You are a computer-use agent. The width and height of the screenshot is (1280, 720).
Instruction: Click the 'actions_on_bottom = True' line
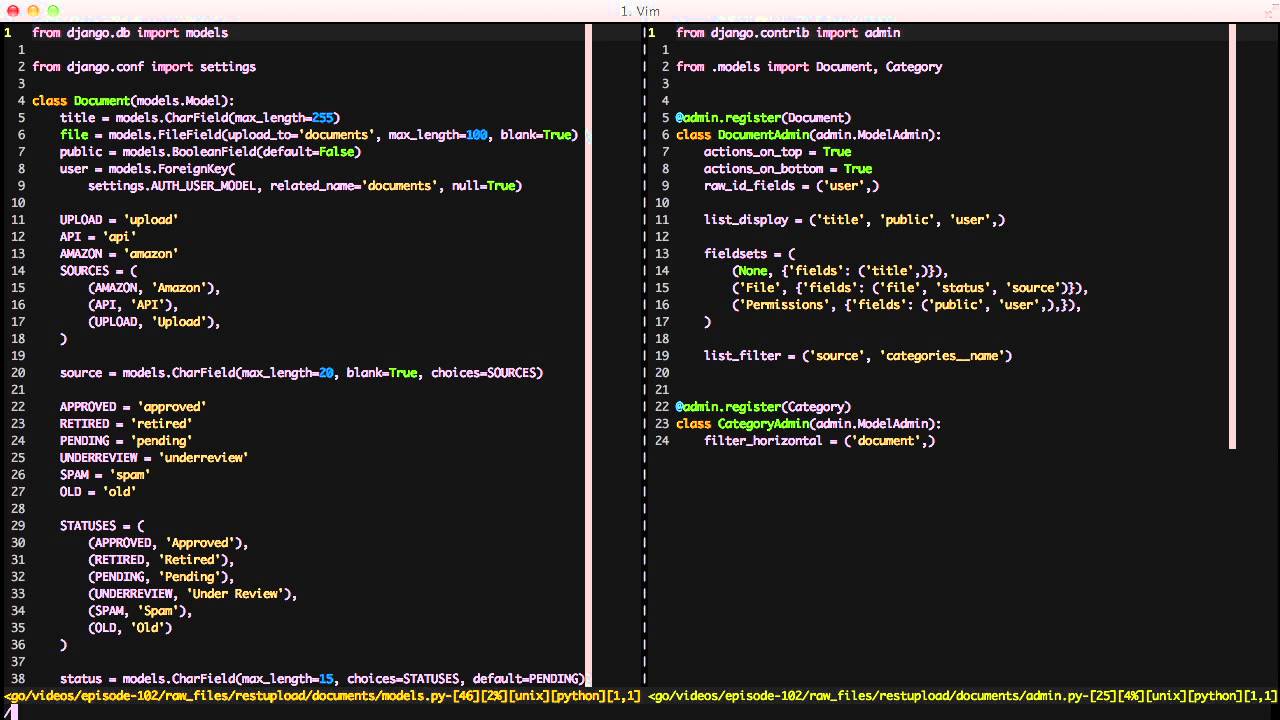(x=788, y=169)
